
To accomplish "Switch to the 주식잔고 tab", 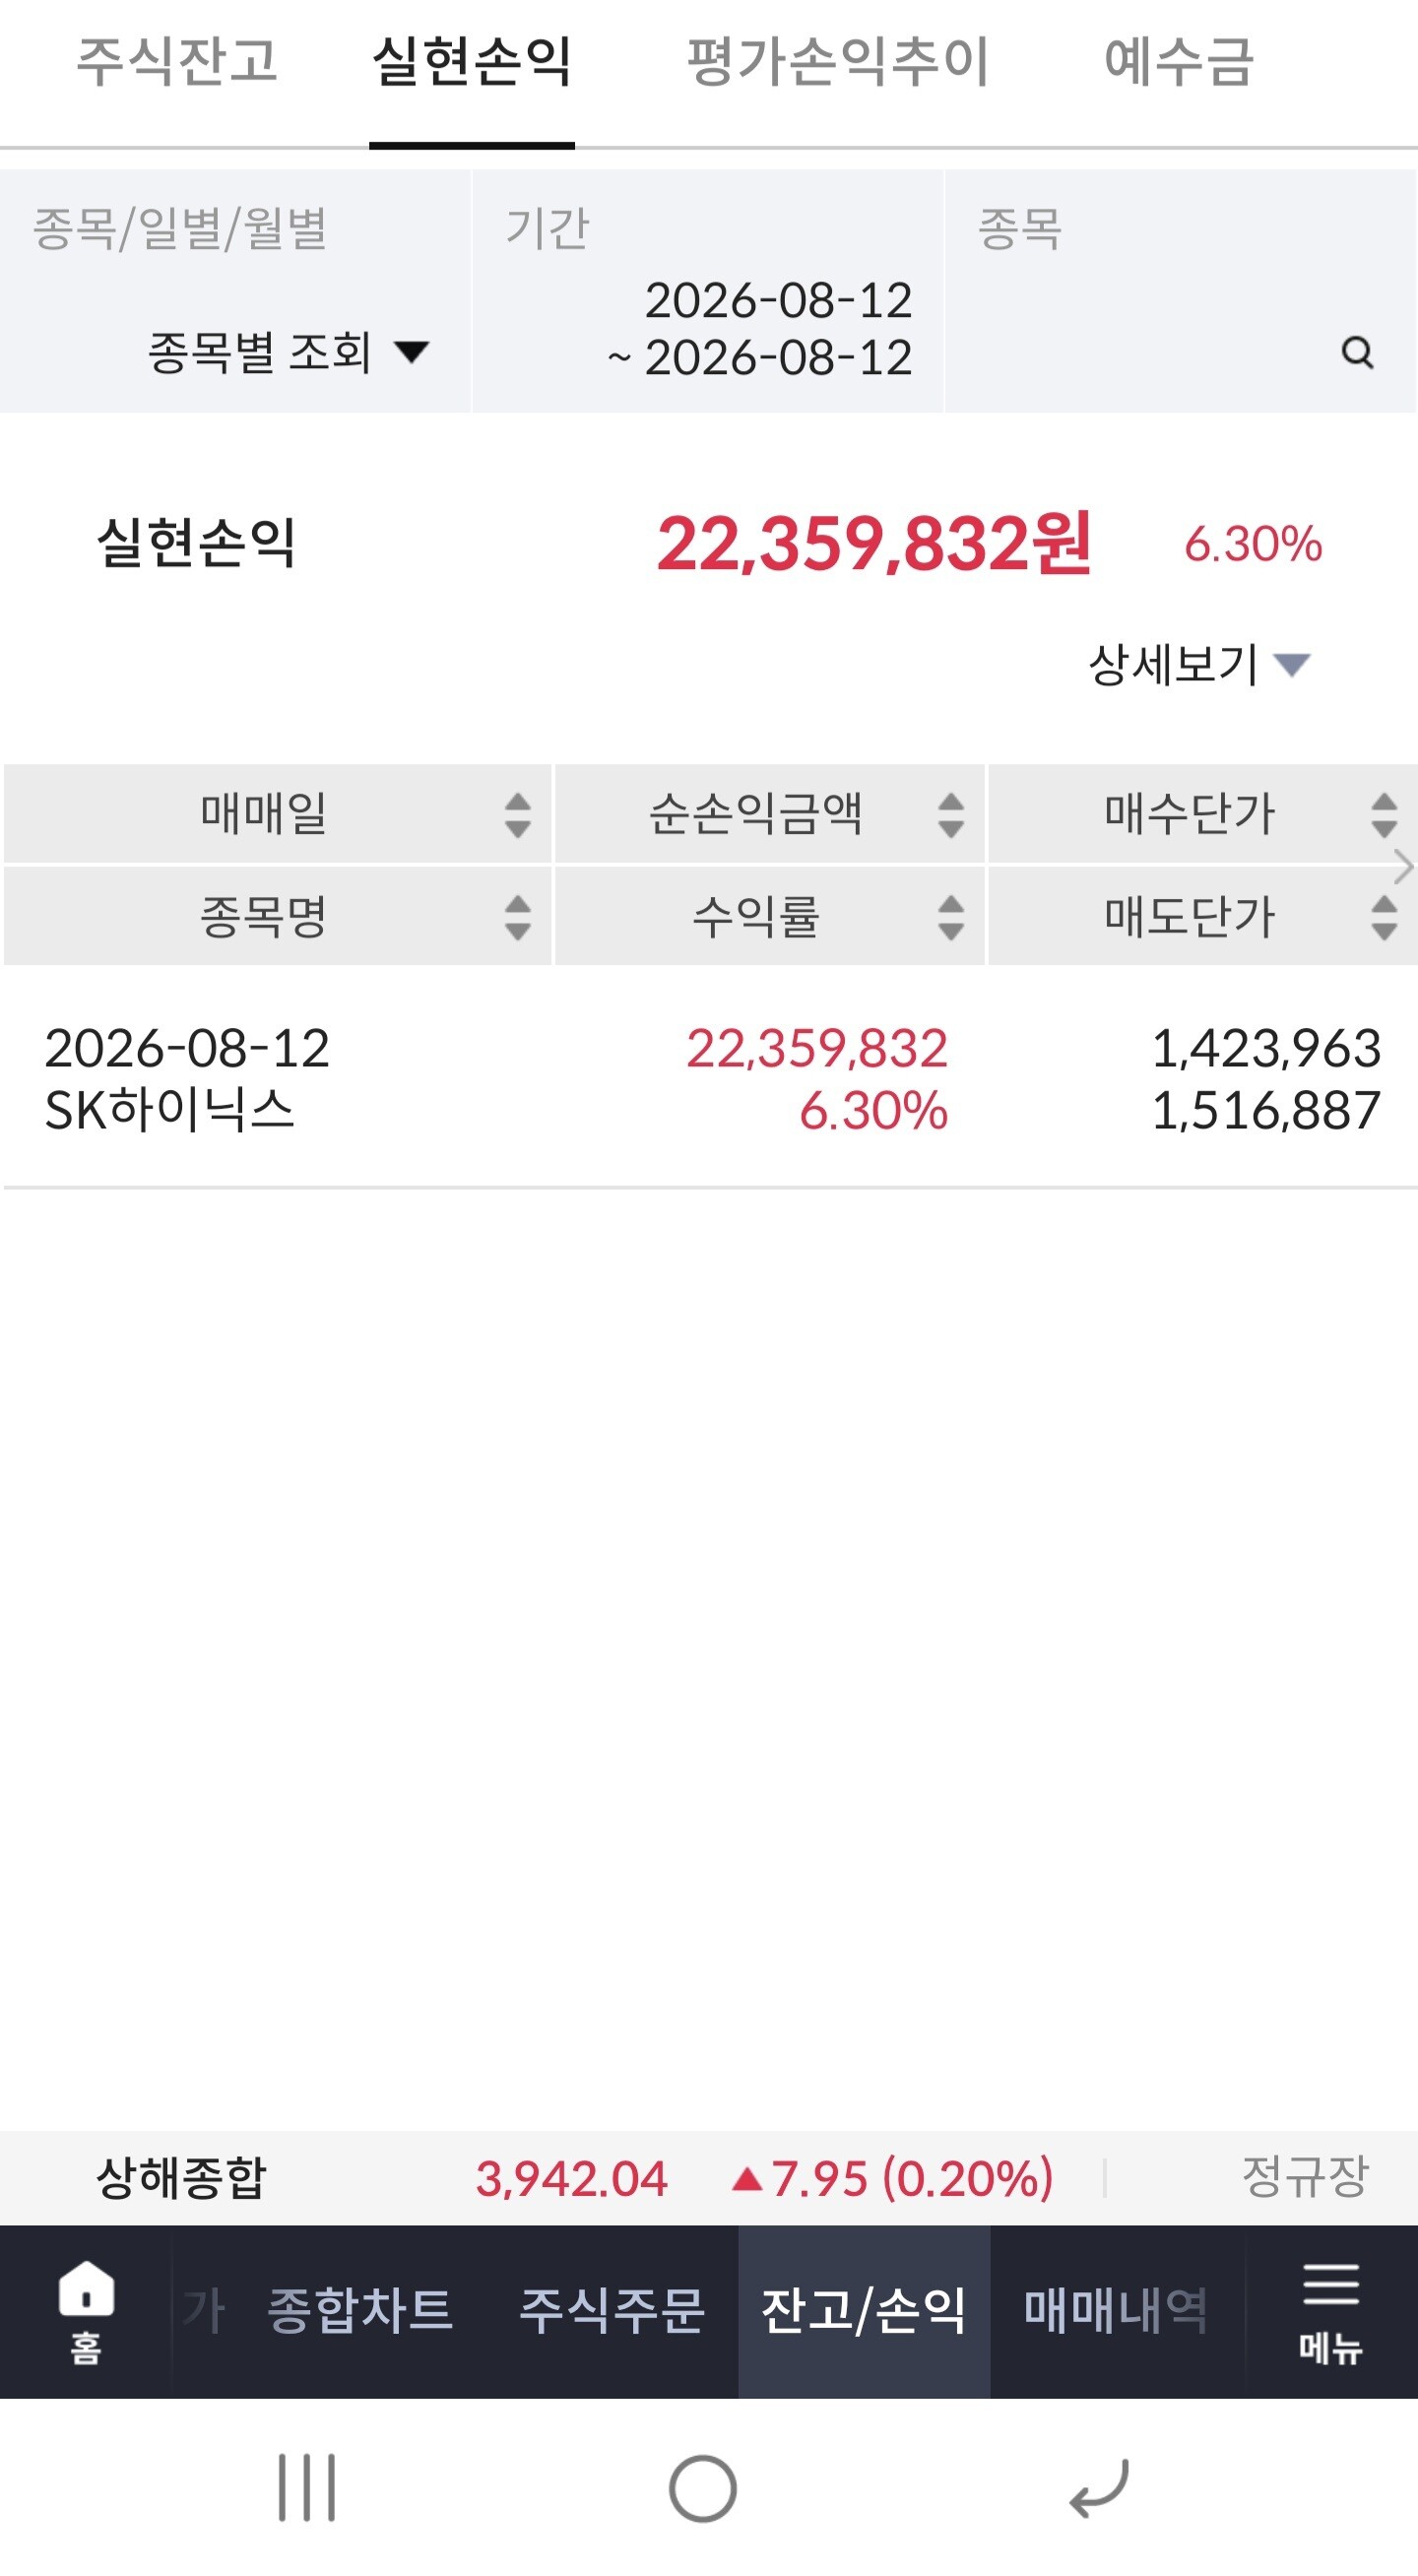I will click(x=177, y=62).
